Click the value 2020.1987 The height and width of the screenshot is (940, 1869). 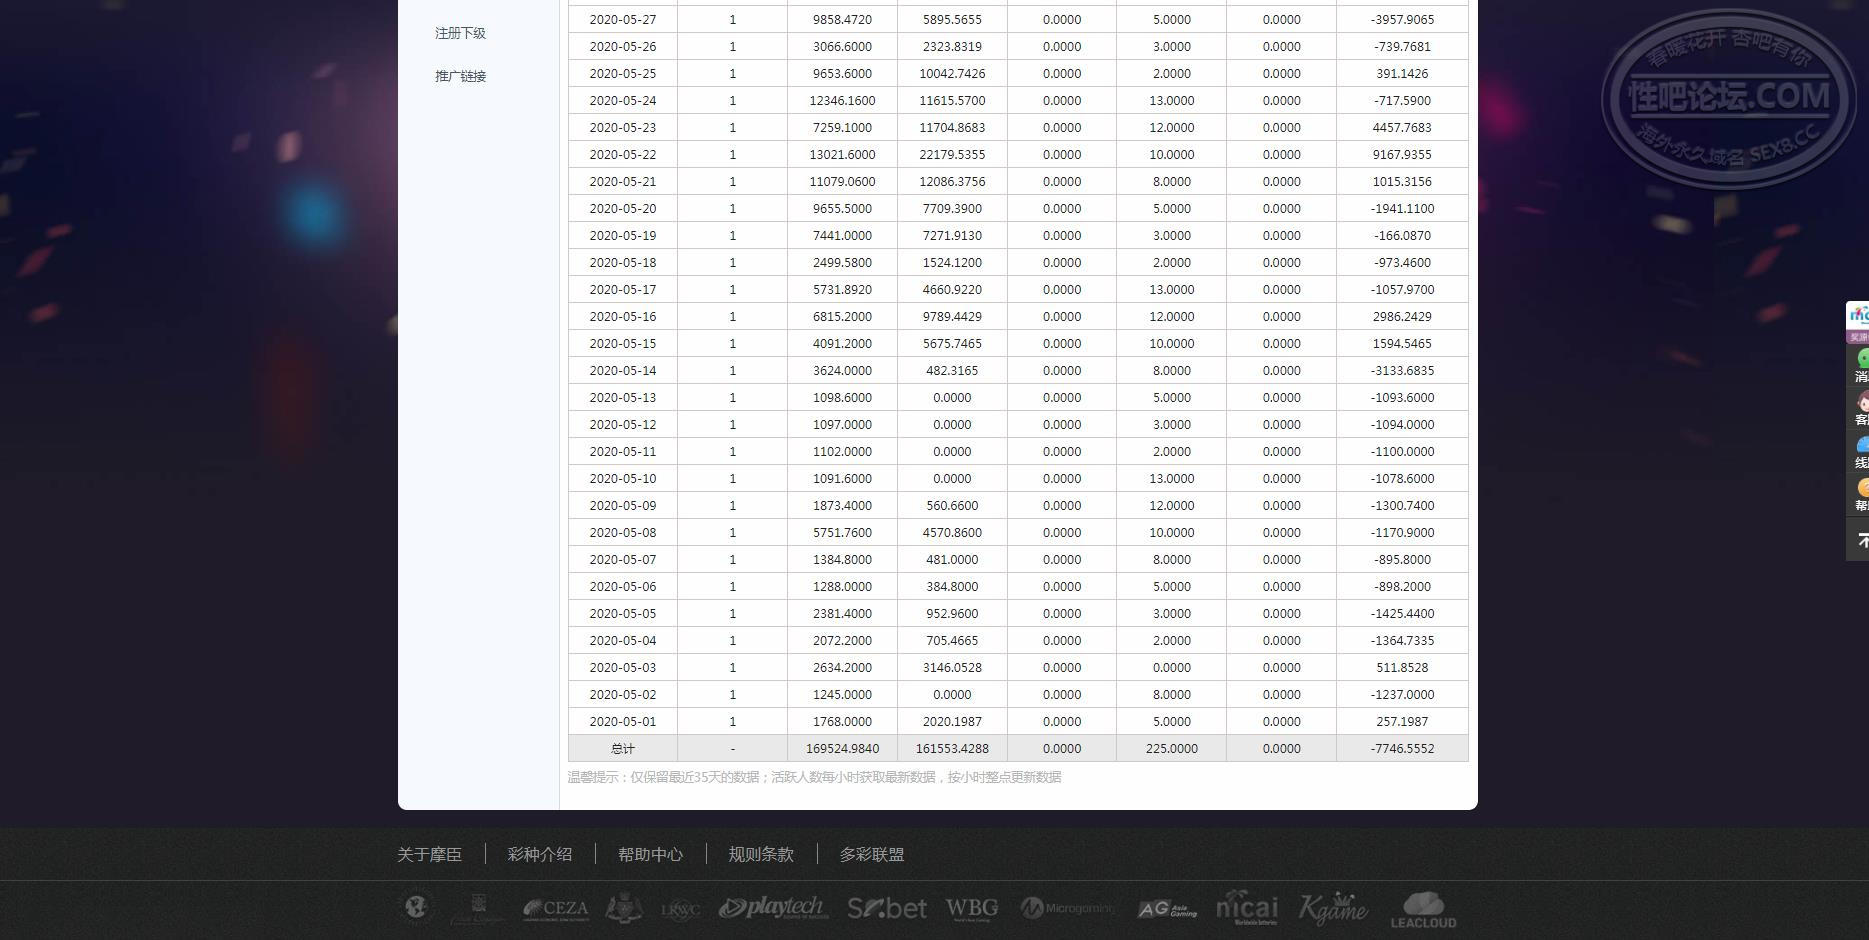(x=952, y=721)
